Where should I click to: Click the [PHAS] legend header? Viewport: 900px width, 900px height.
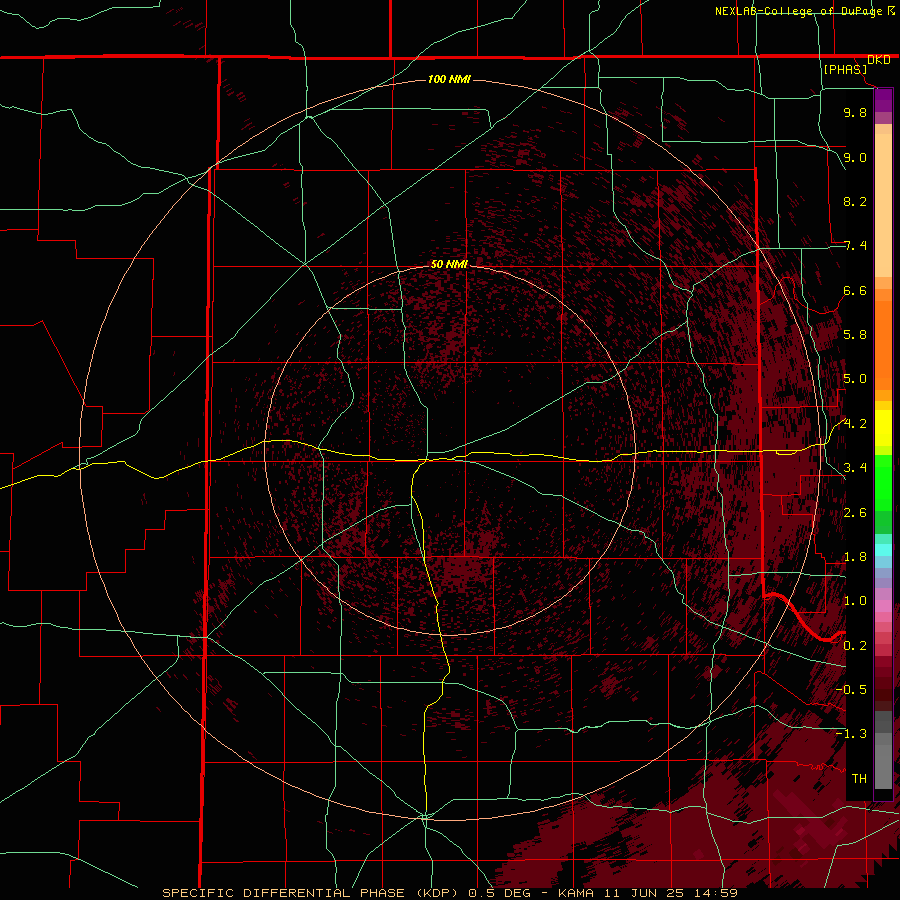pos(845,69)
